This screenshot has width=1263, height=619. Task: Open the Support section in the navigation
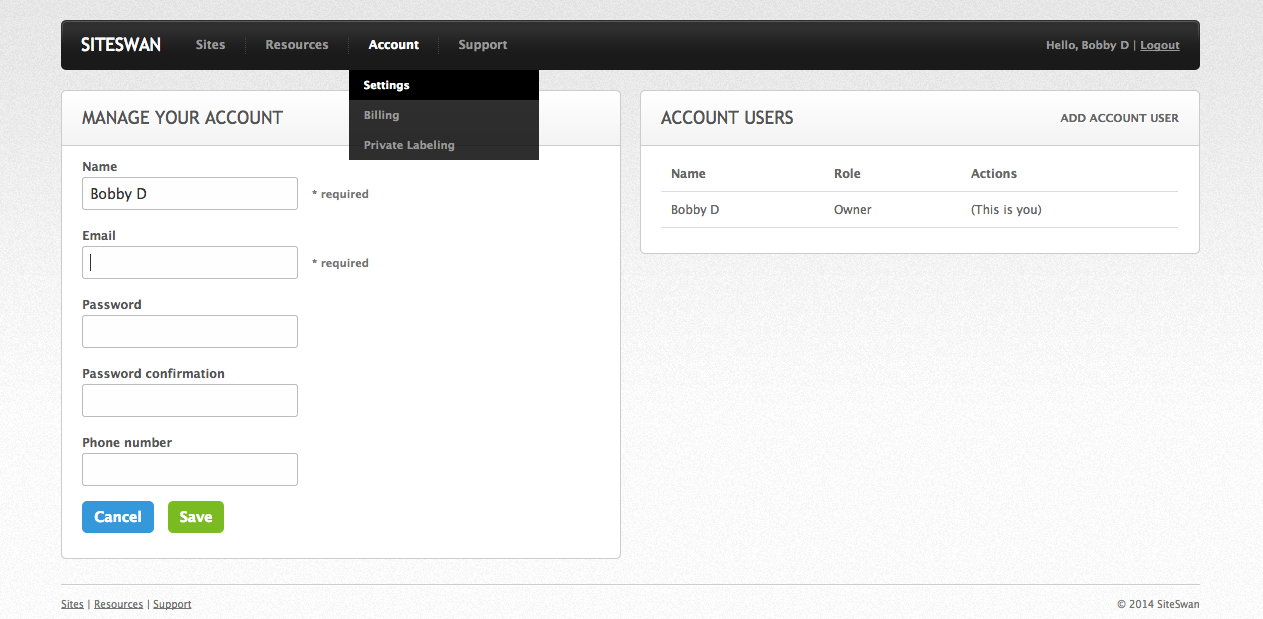[483, 44]
